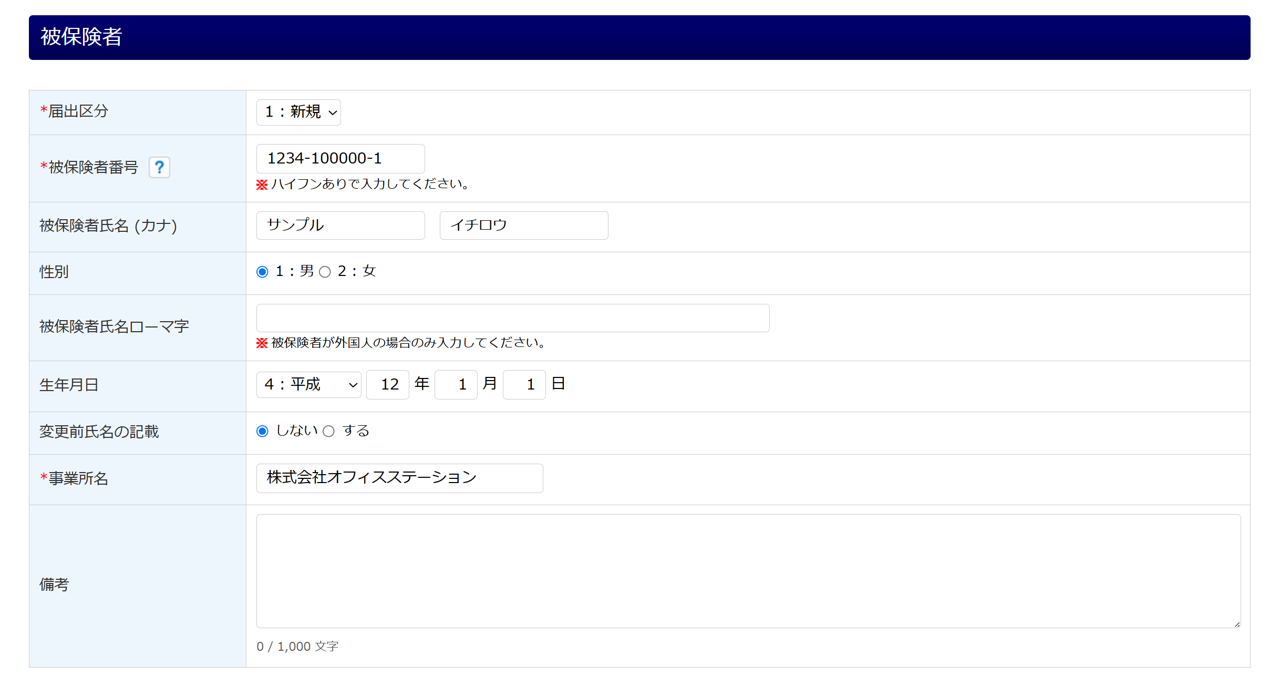Image resolution: width=1280 pixels, height=686 pixels.
Task: Click the 被保険者番号 field with 1234-100000-1
Action: [340, 158]
